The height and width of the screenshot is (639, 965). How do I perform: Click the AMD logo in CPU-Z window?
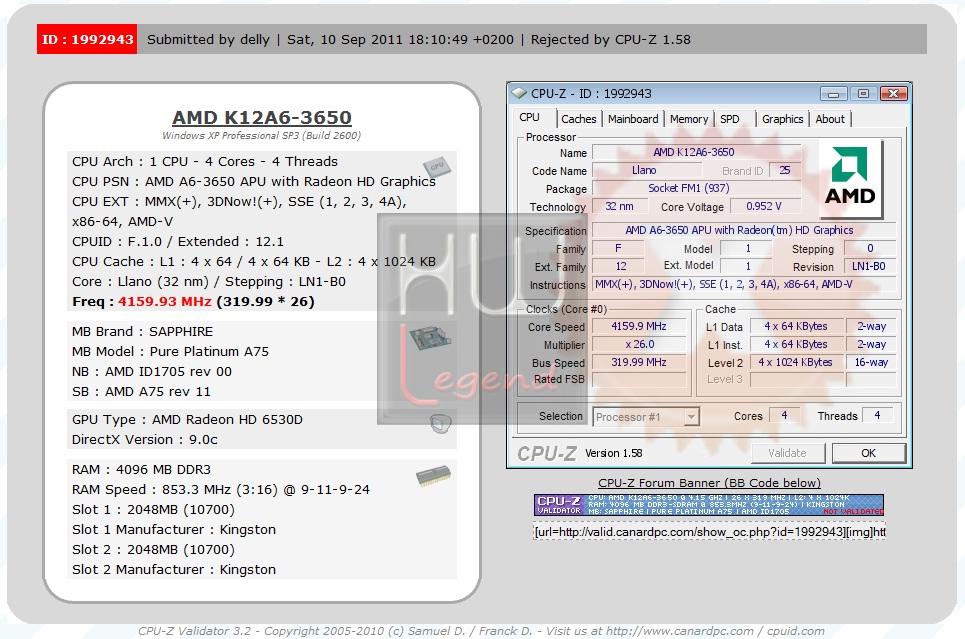pyautogui.click(x=850, y=178)
